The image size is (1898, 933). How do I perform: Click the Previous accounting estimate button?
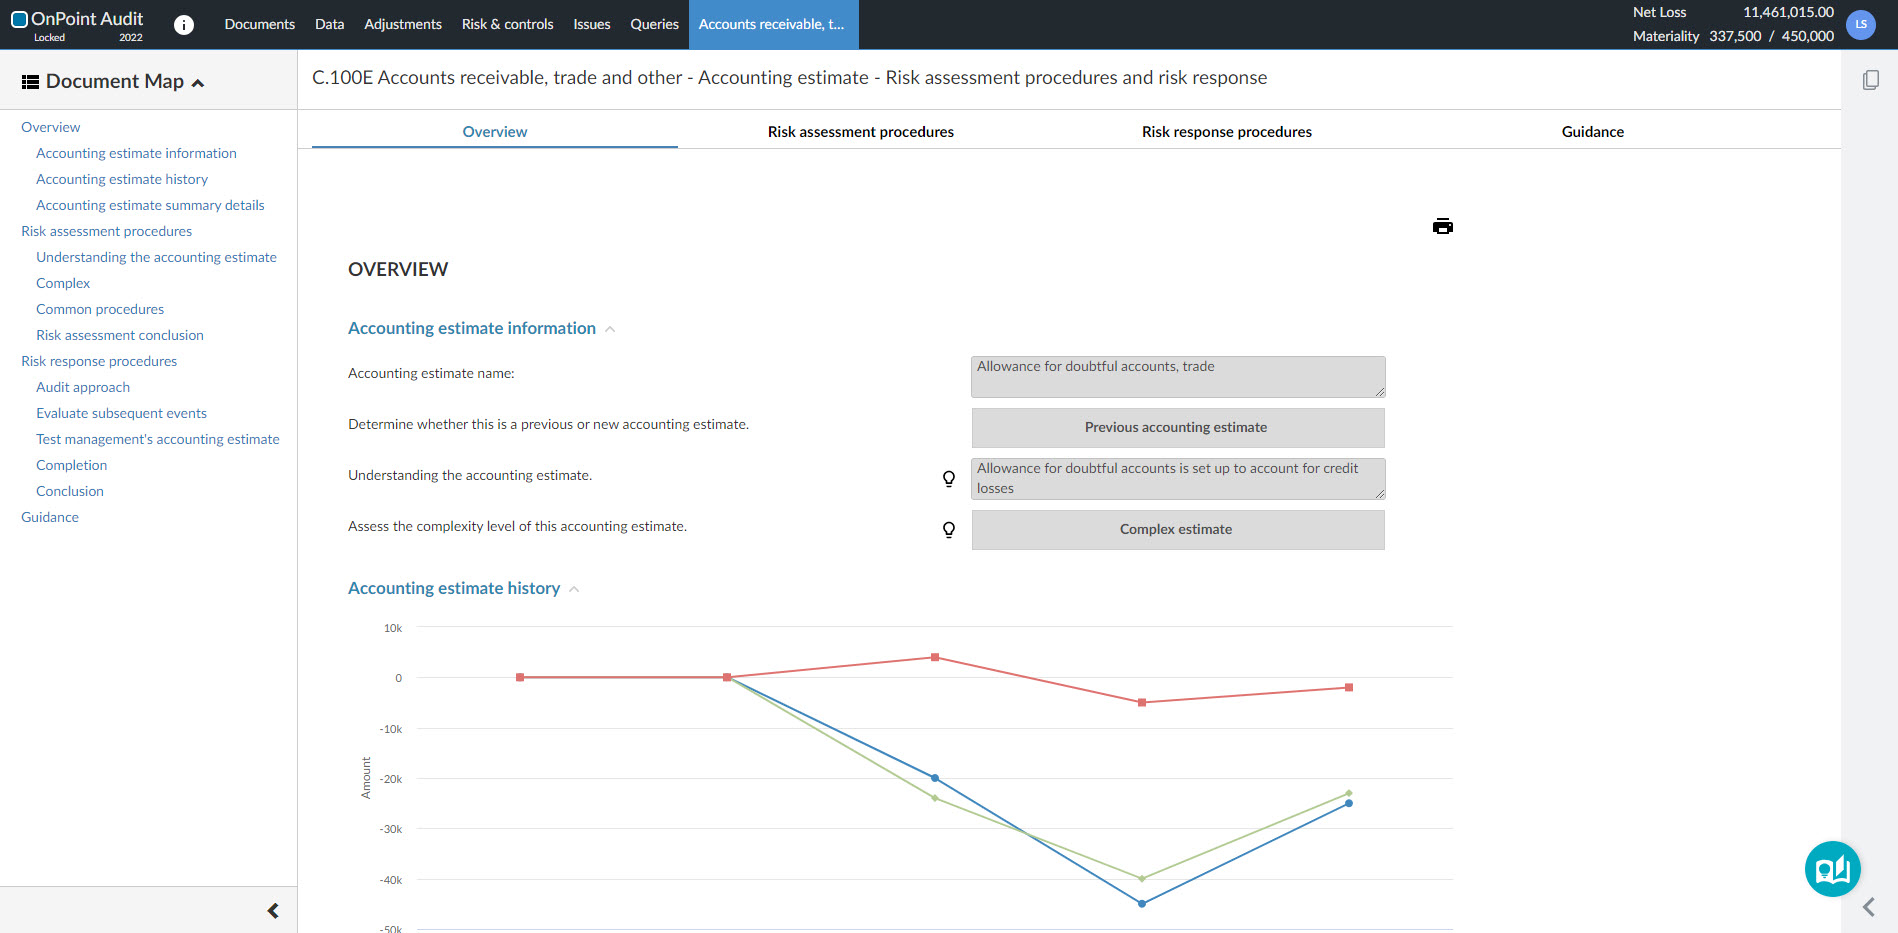tap(1177, 428)
